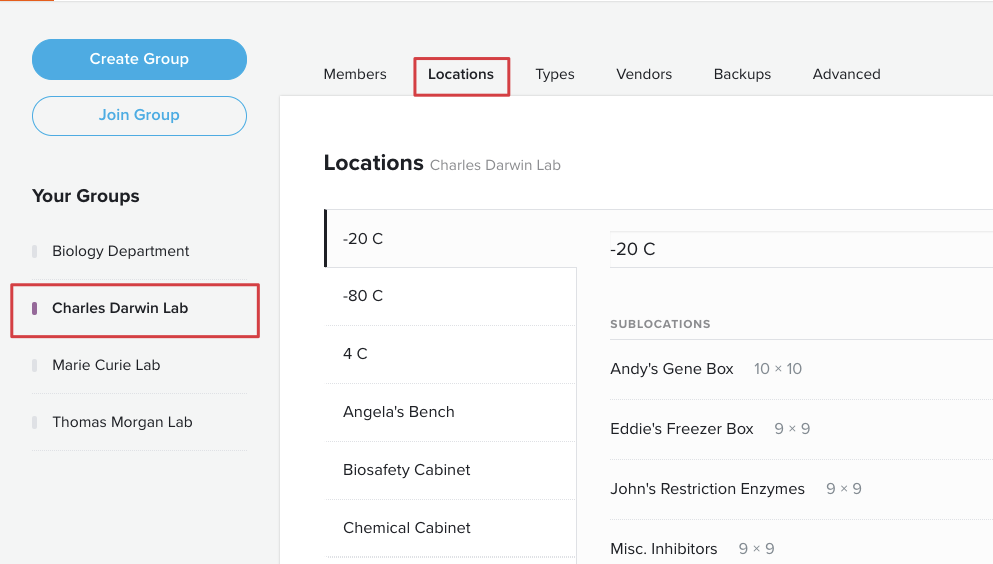The image size is (993, 564).
Task: Click the purple color marker beside Charles Darwin Lab
Action: click(34, 308)
